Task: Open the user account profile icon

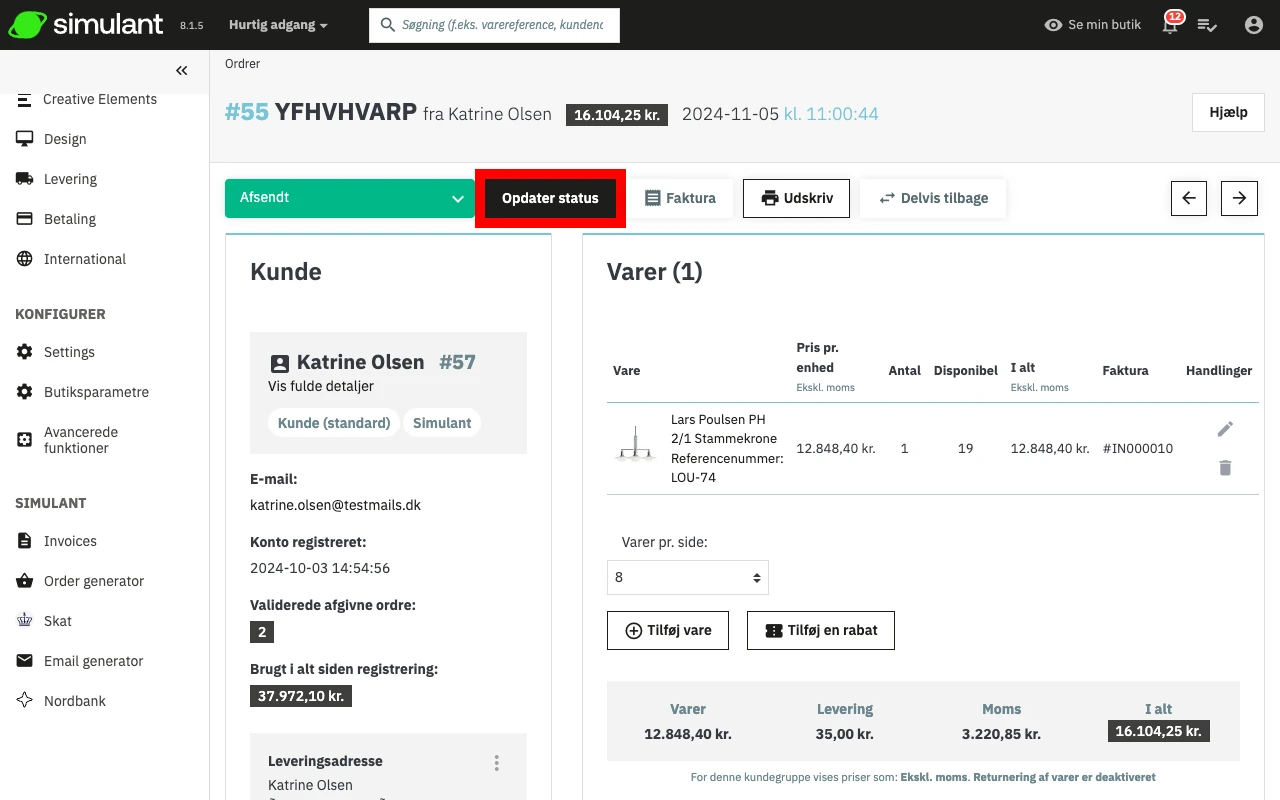Action: tap(1254, 25)
